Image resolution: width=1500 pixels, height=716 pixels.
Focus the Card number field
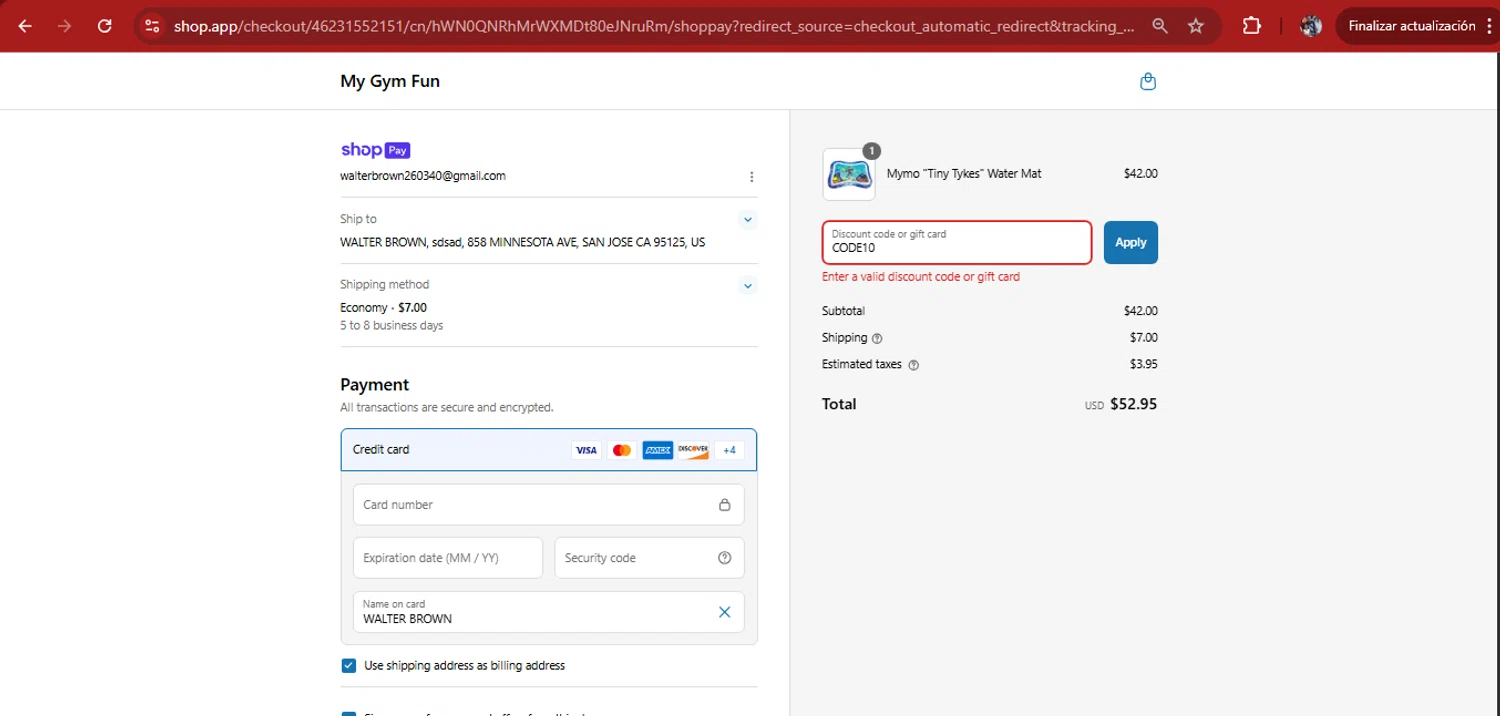pos(549,505)
